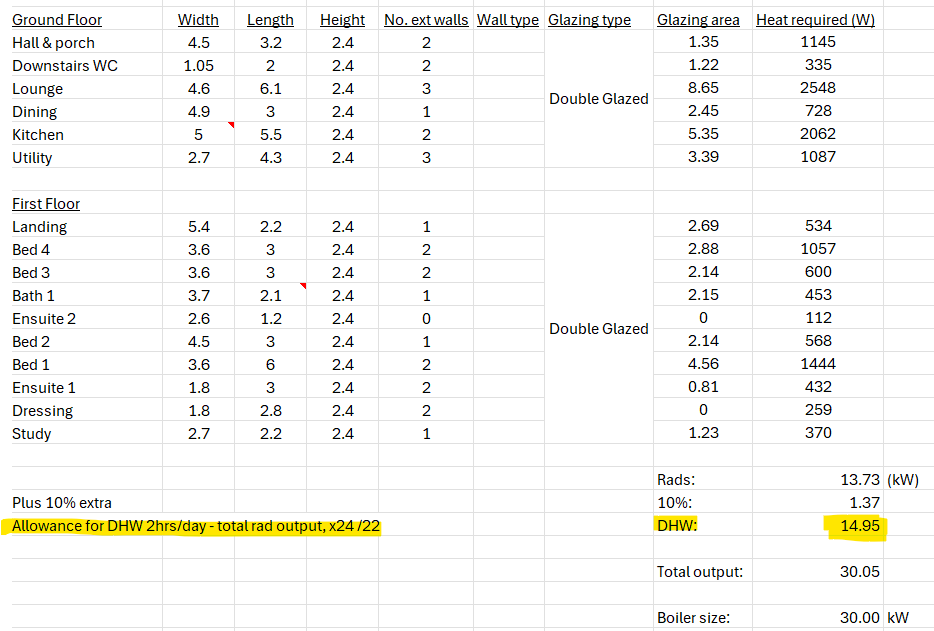The image size is (934, 631).
Task: Click the Lounge heat required value 2548
Action: [x=818, y=88]
